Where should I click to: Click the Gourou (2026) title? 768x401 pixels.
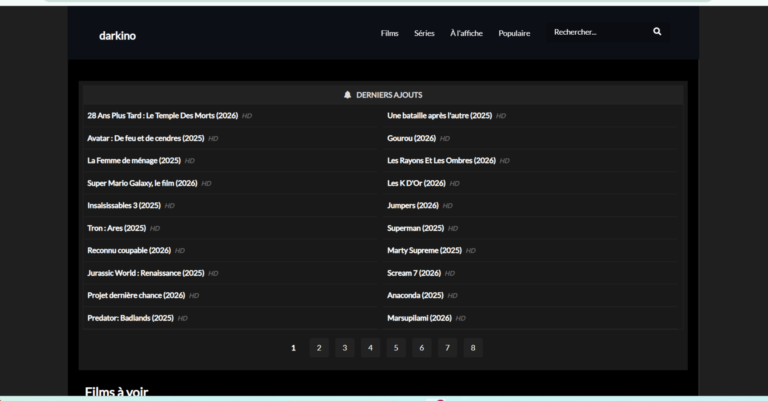tap(411, 138)
